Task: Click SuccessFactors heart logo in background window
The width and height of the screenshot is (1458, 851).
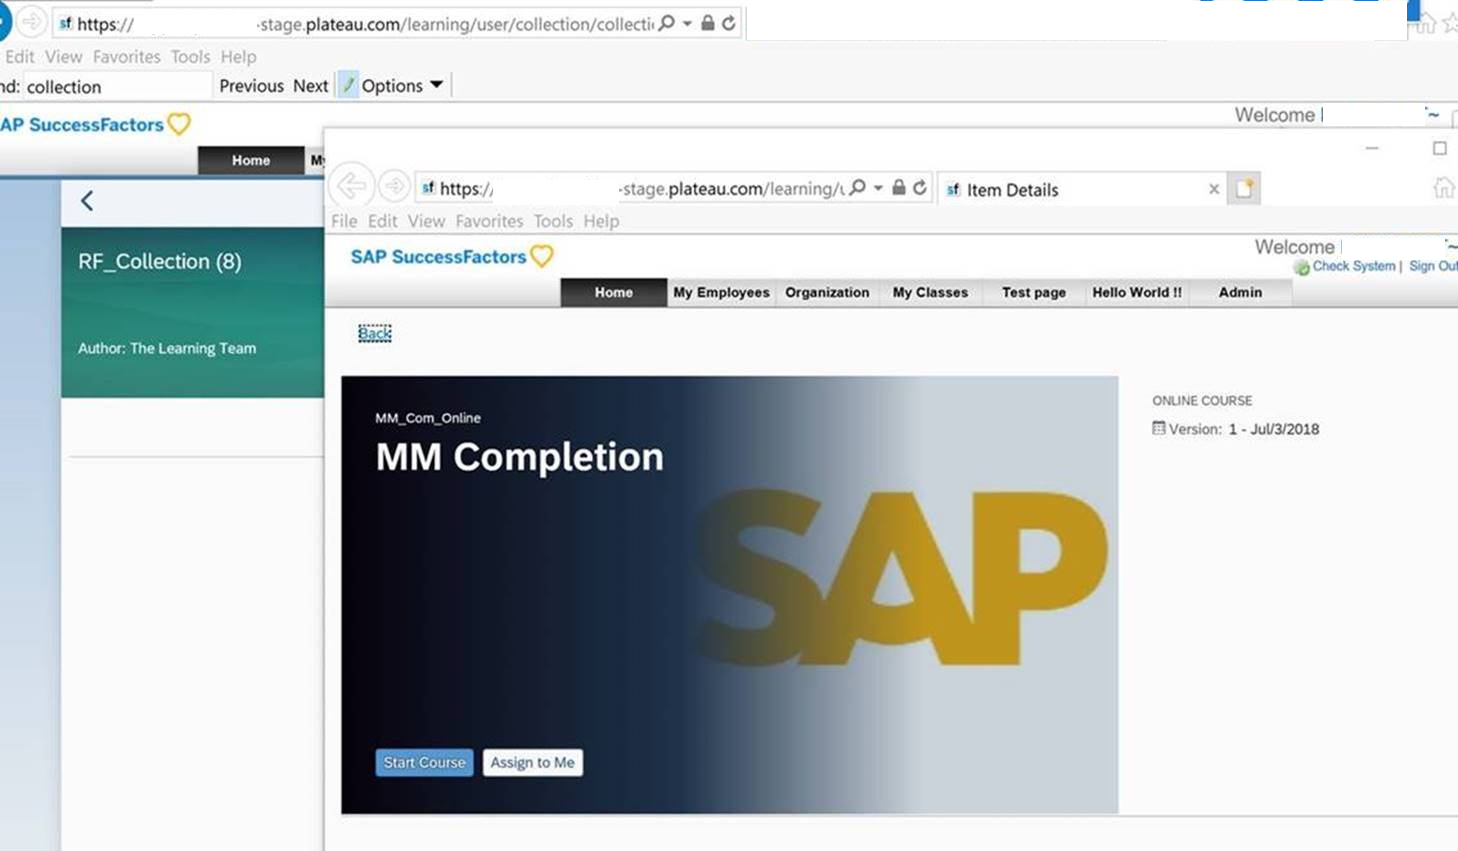Action: tap(179, 124)
